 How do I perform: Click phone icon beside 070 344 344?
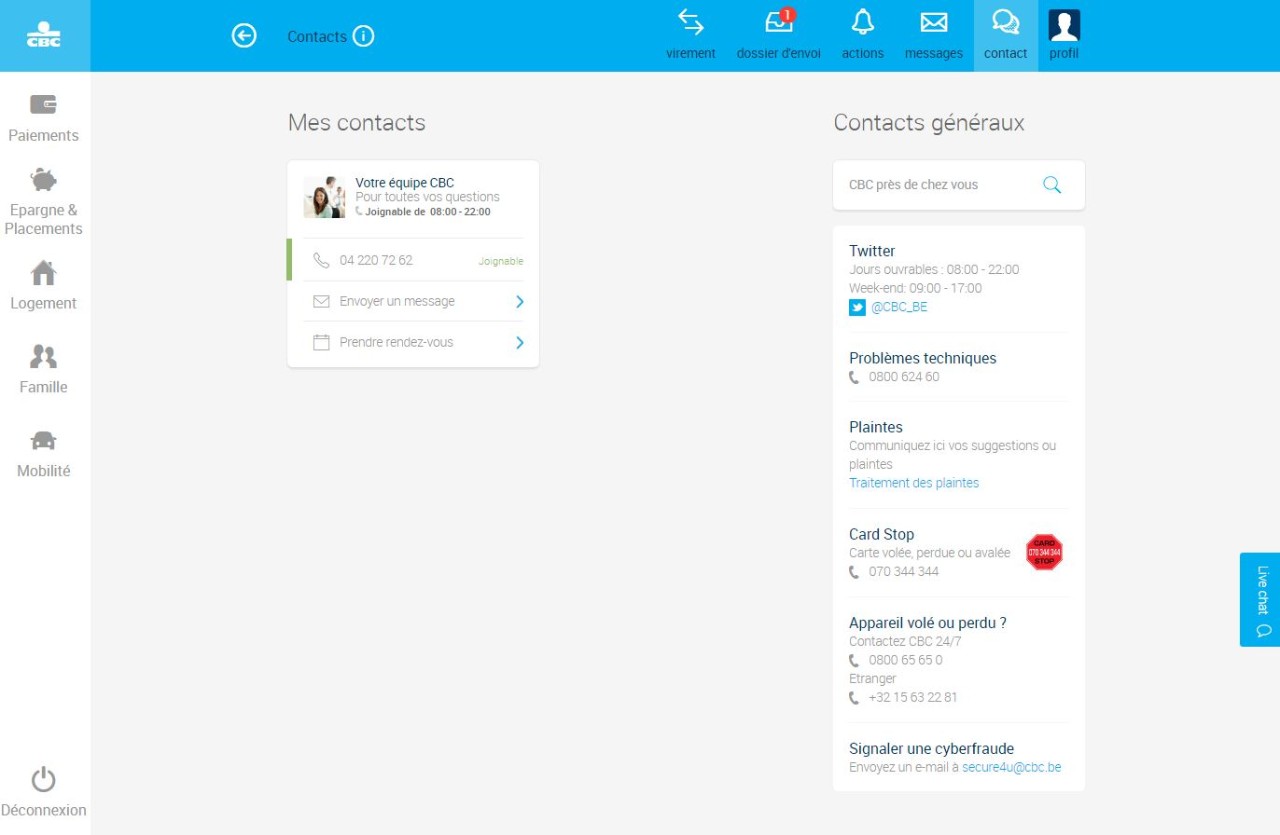854,573
